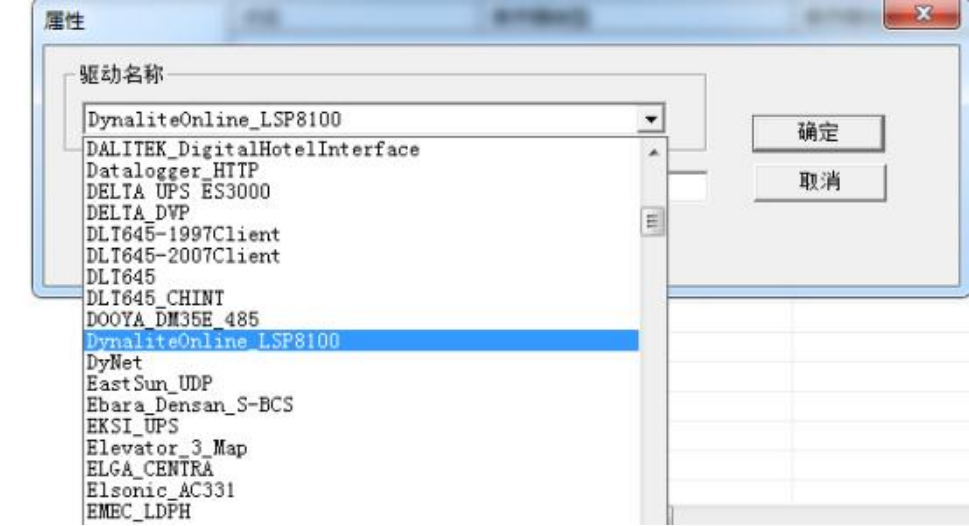Choose EMEC_LDPH driver

click(x=362, y=511)
